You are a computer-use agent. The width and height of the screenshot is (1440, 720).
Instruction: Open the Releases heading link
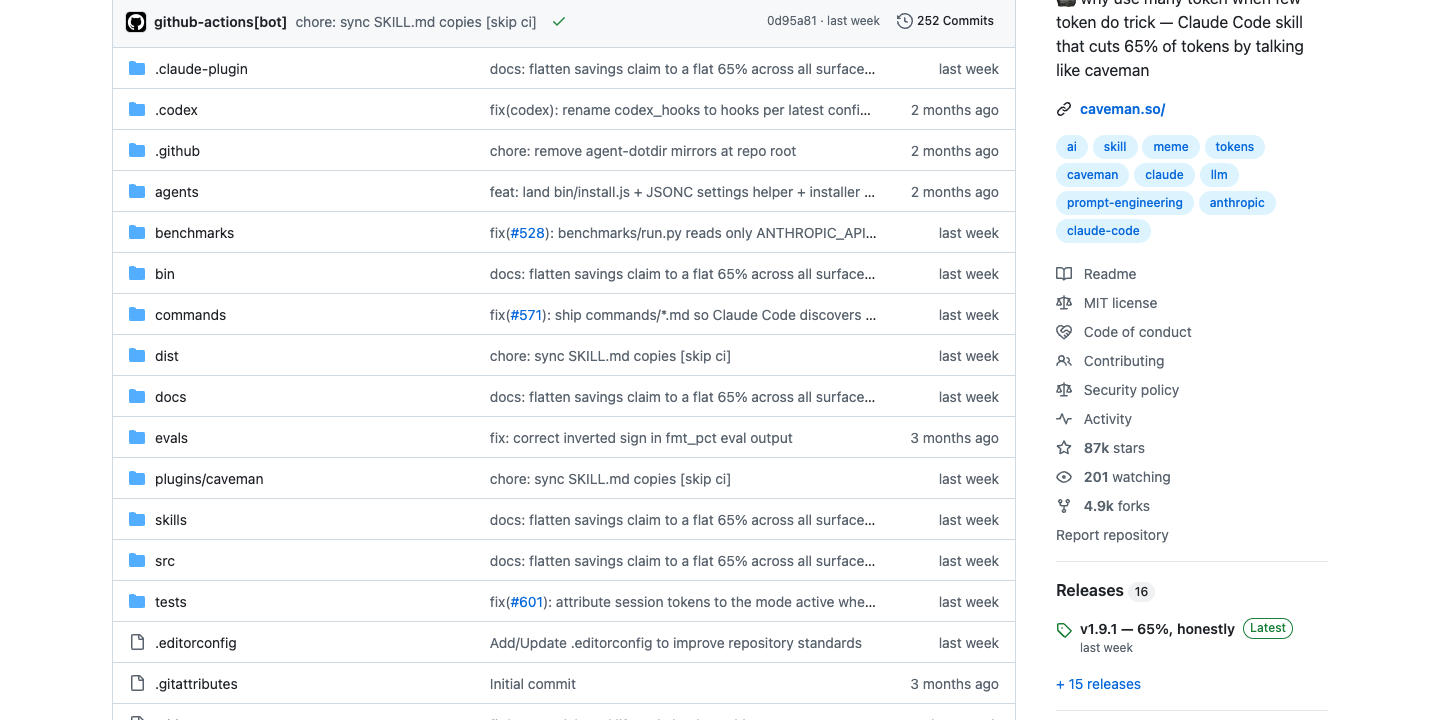pyautogui.click(x=1089, y=591)
